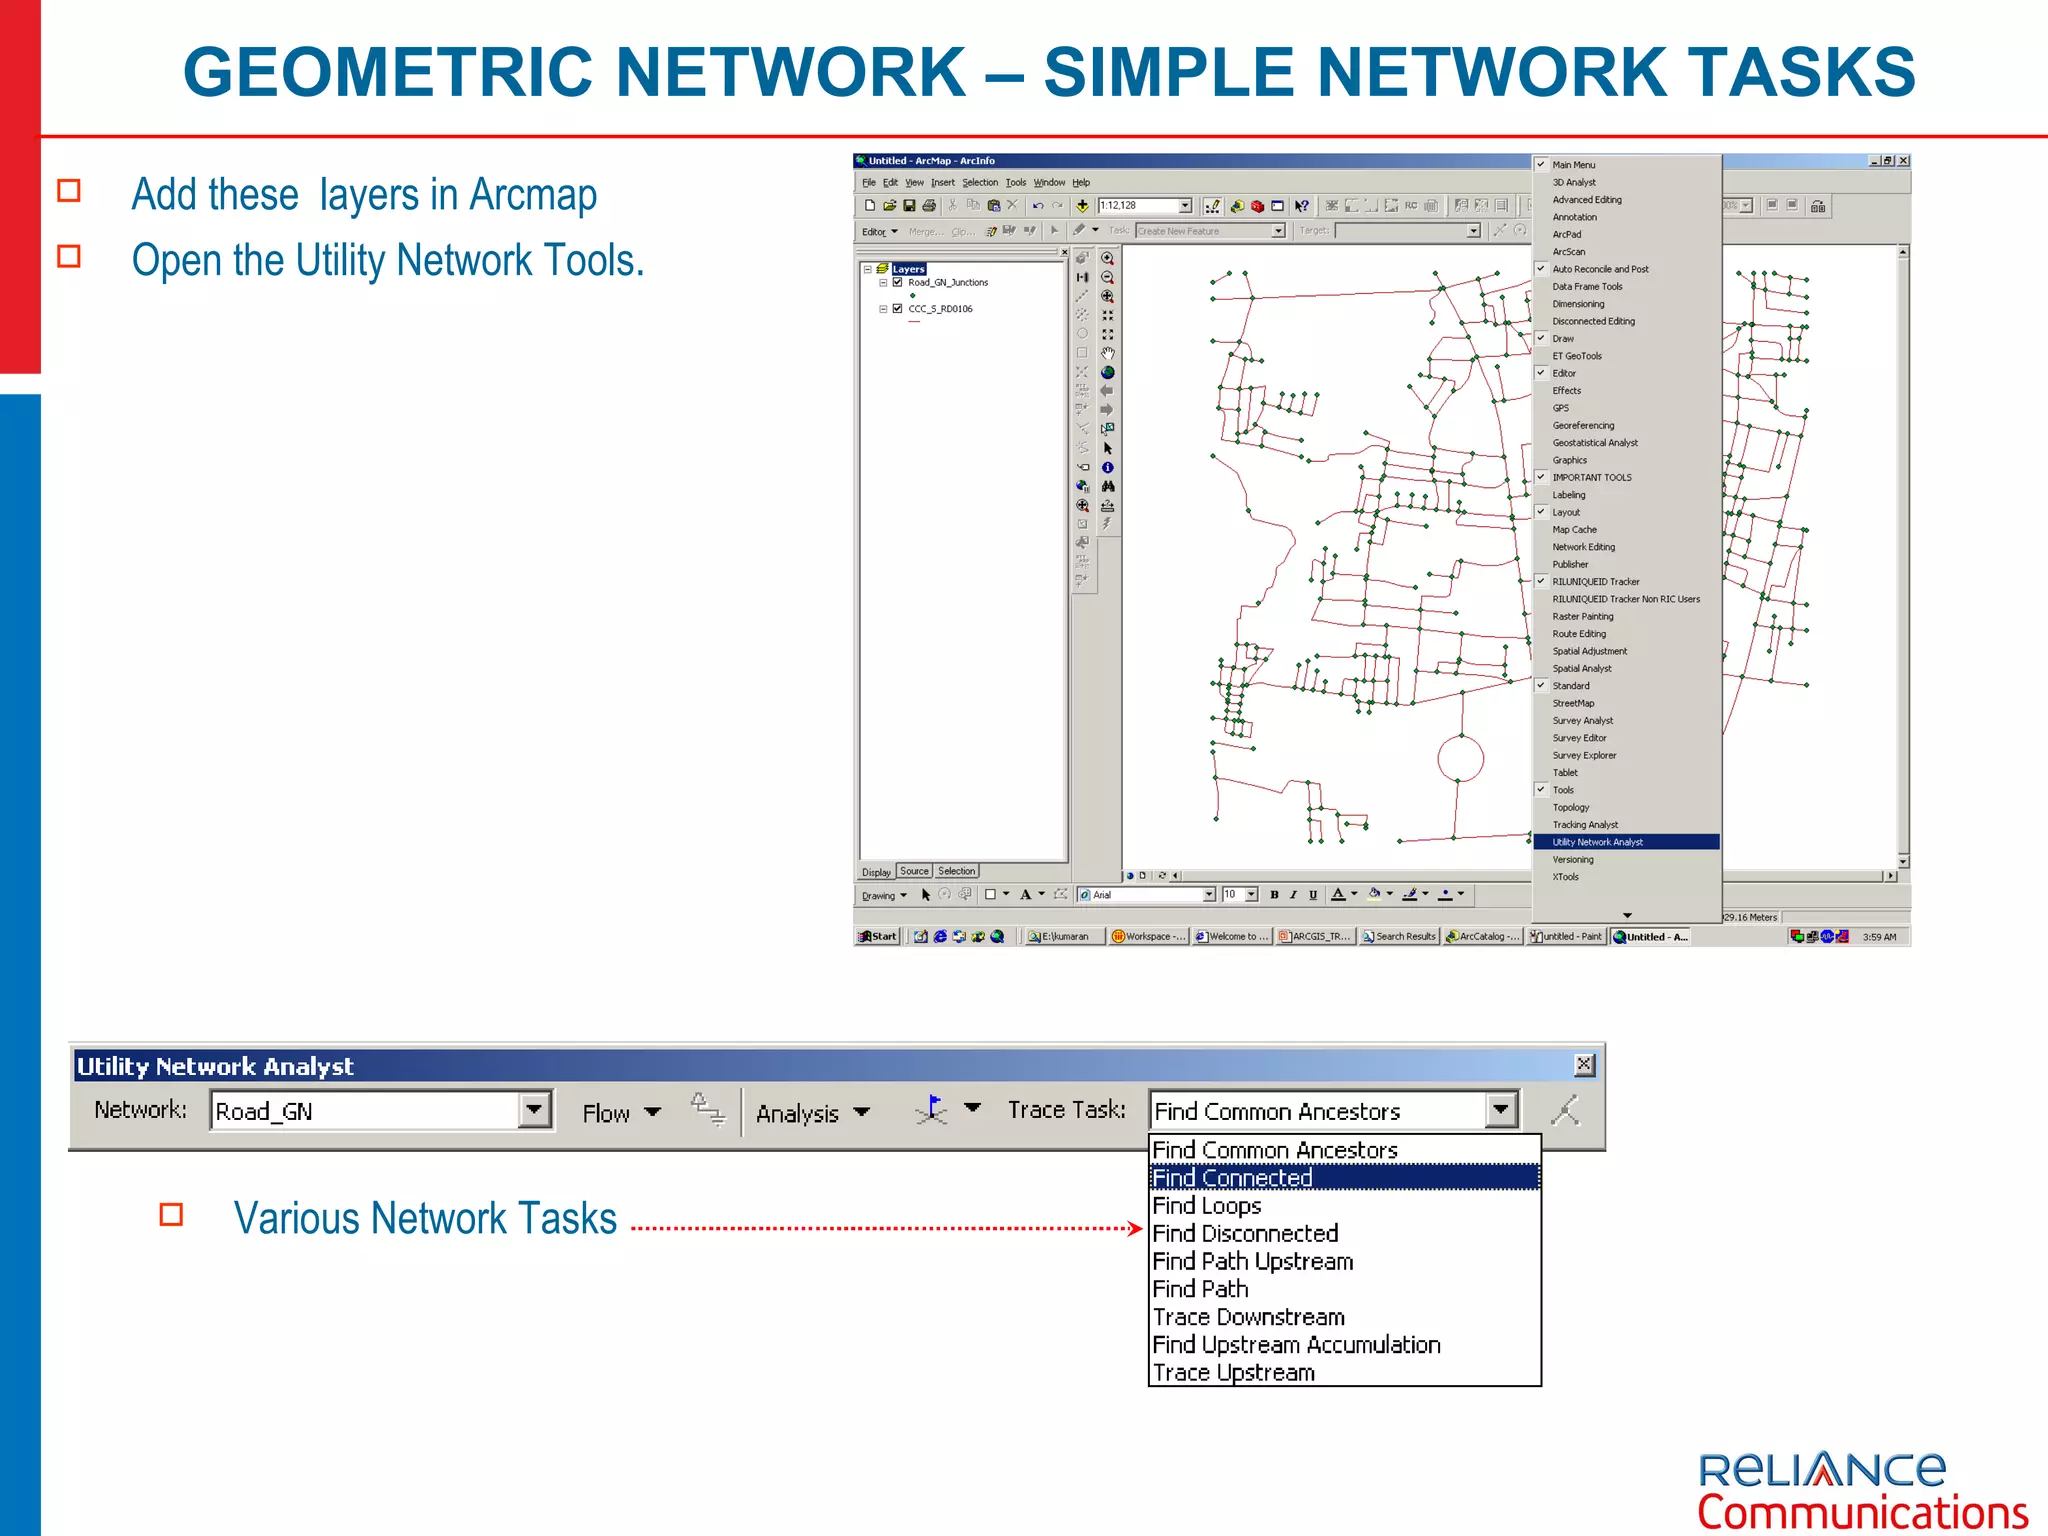
Task: Click the What's This help pointer icon
Action: (1301, 206)
